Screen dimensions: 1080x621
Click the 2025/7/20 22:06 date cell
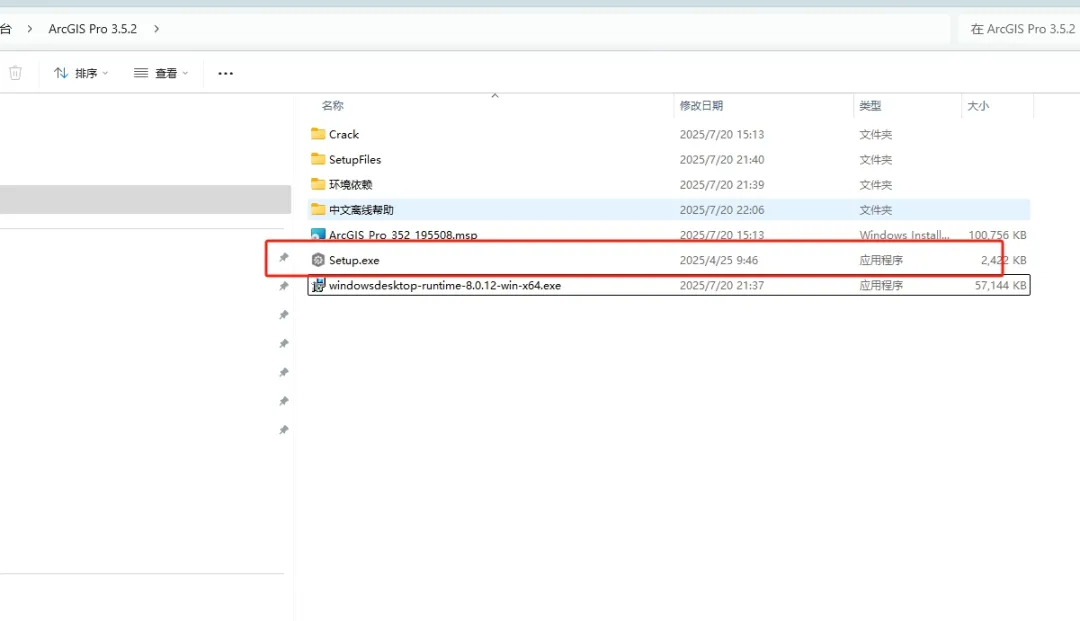tap(722, 210)
